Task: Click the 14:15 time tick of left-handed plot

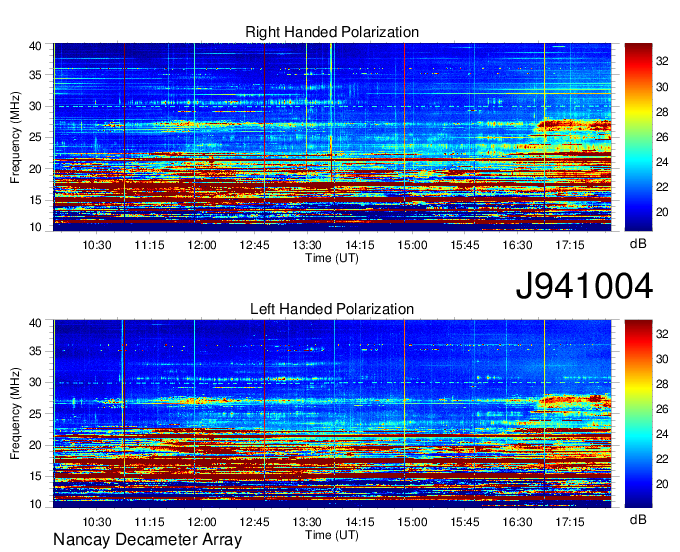Action: [x=360, y=522]
